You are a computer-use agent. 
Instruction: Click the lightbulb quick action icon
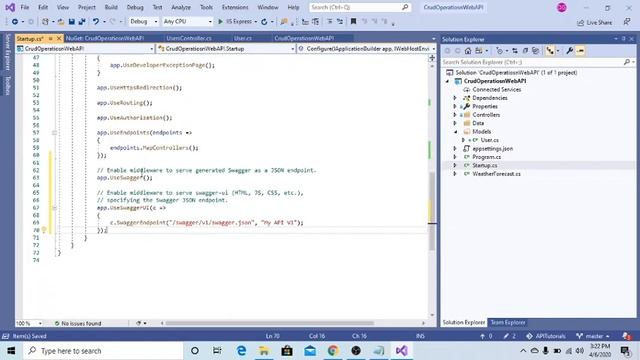44,230
